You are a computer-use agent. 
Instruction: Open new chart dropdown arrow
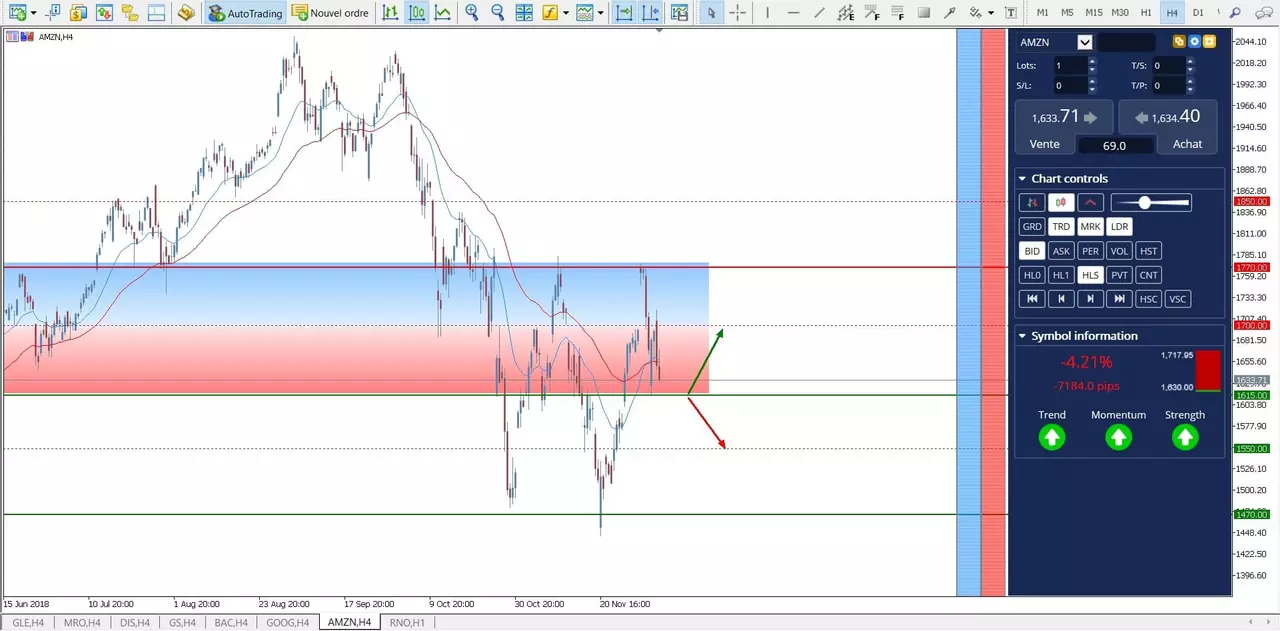click(33, 13)
